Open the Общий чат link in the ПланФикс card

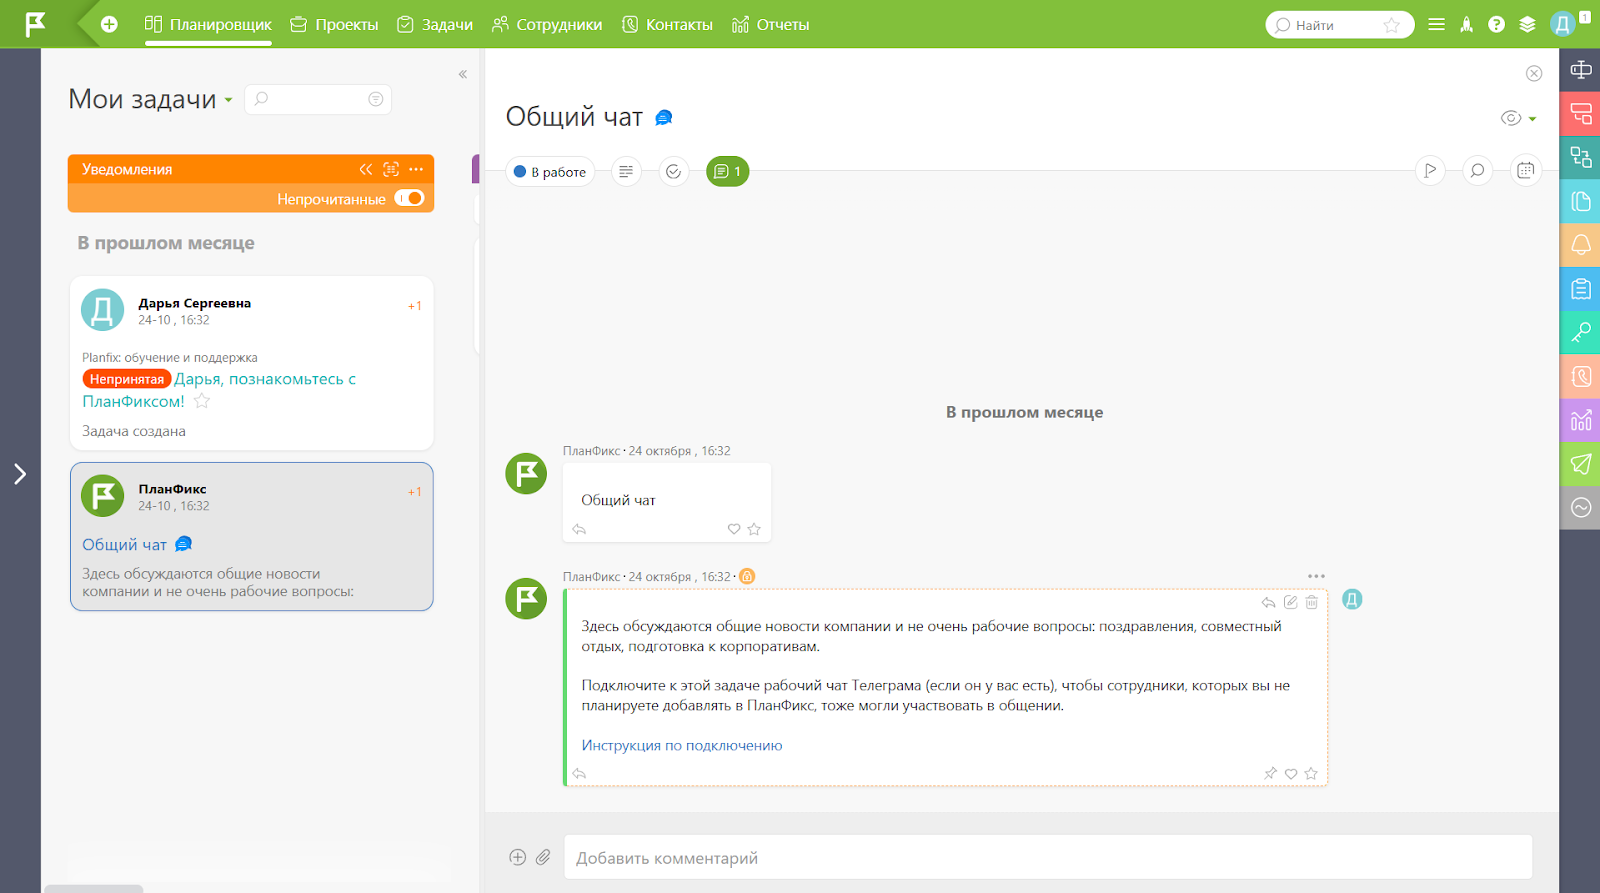click(x=124, y=545)
